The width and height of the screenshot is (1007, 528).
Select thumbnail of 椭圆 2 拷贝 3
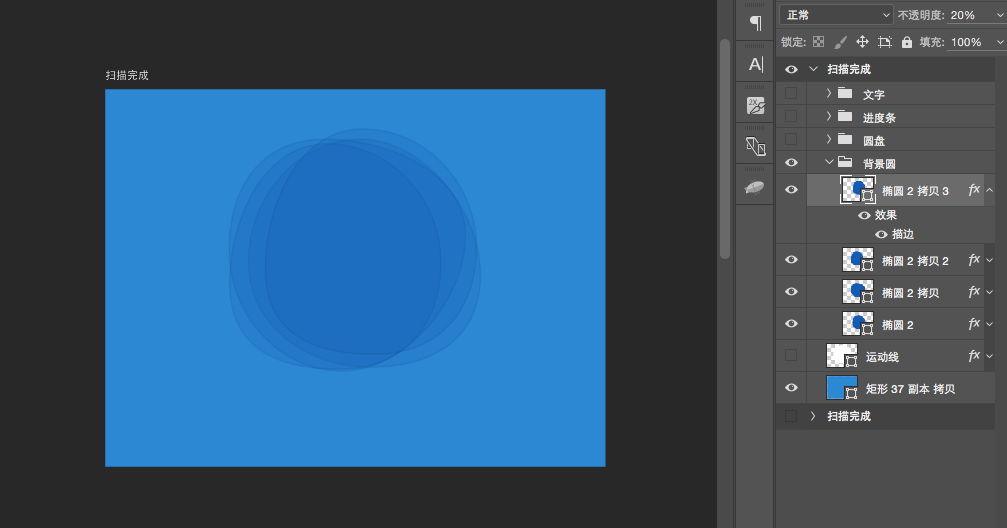[858, 189]
